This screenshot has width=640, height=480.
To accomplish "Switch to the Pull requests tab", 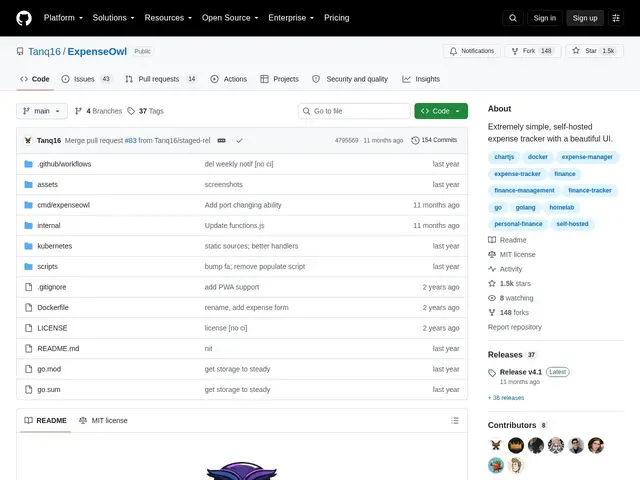I will pos(161,79).
